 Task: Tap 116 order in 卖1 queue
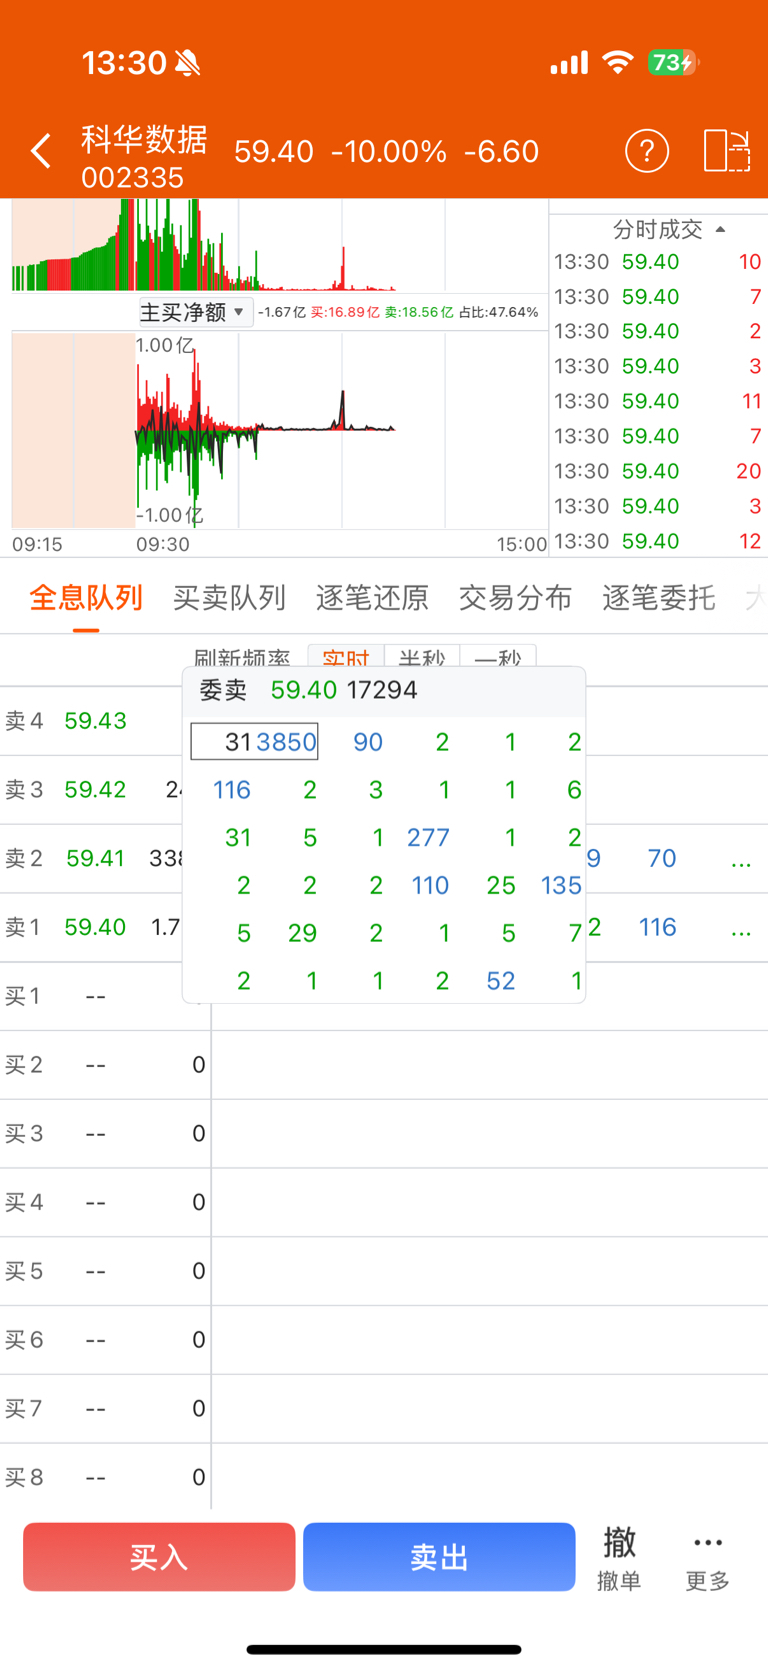(658, 927)
